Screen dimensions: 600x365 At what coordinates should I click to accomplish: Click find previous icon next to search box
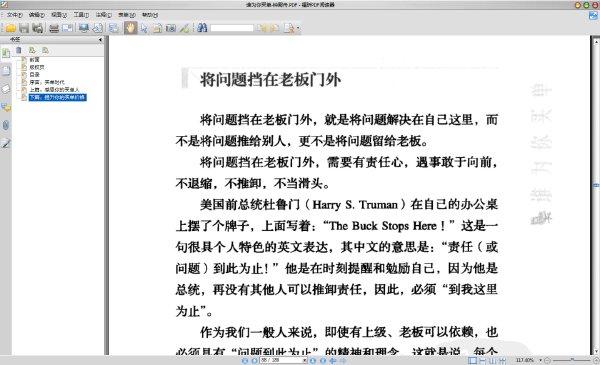pyautogui.click(x=262, y=28)
